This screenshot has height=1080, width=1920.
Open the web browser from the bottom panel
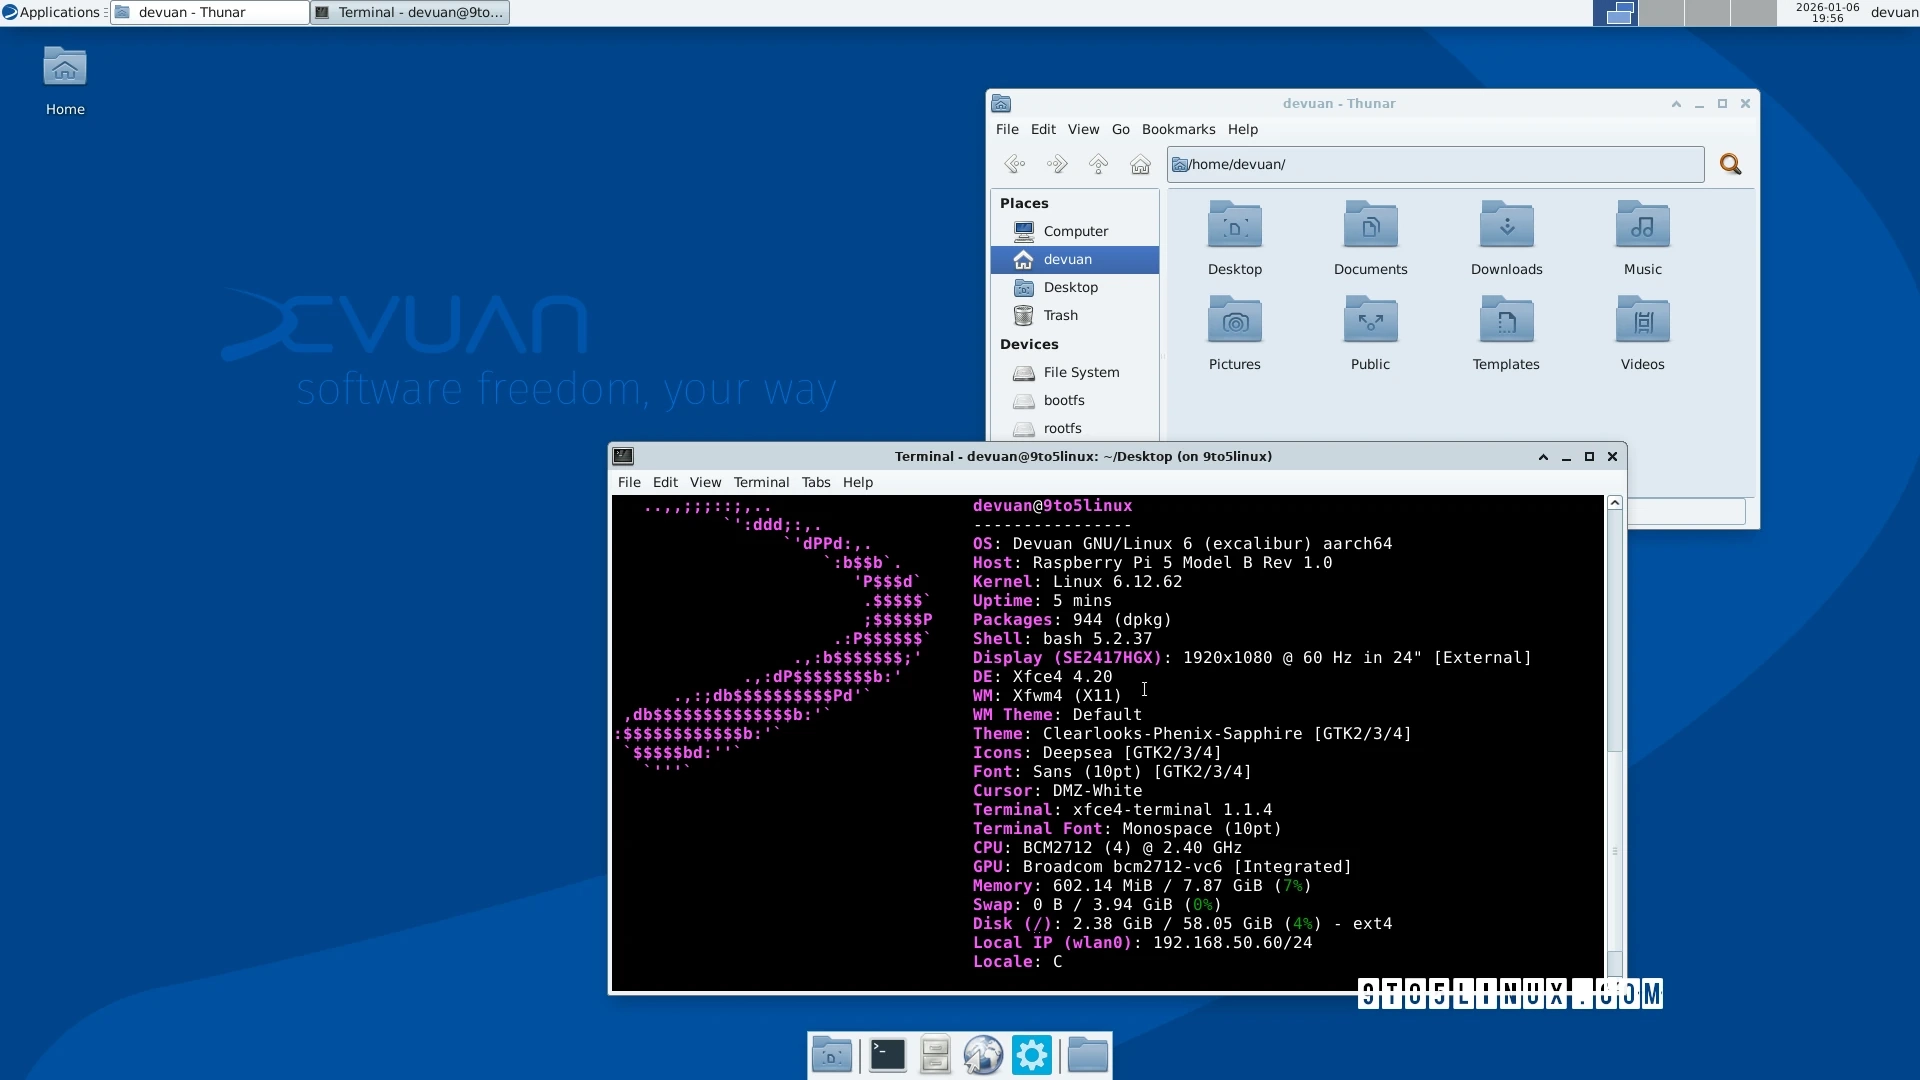click(x=985, y=1053)
